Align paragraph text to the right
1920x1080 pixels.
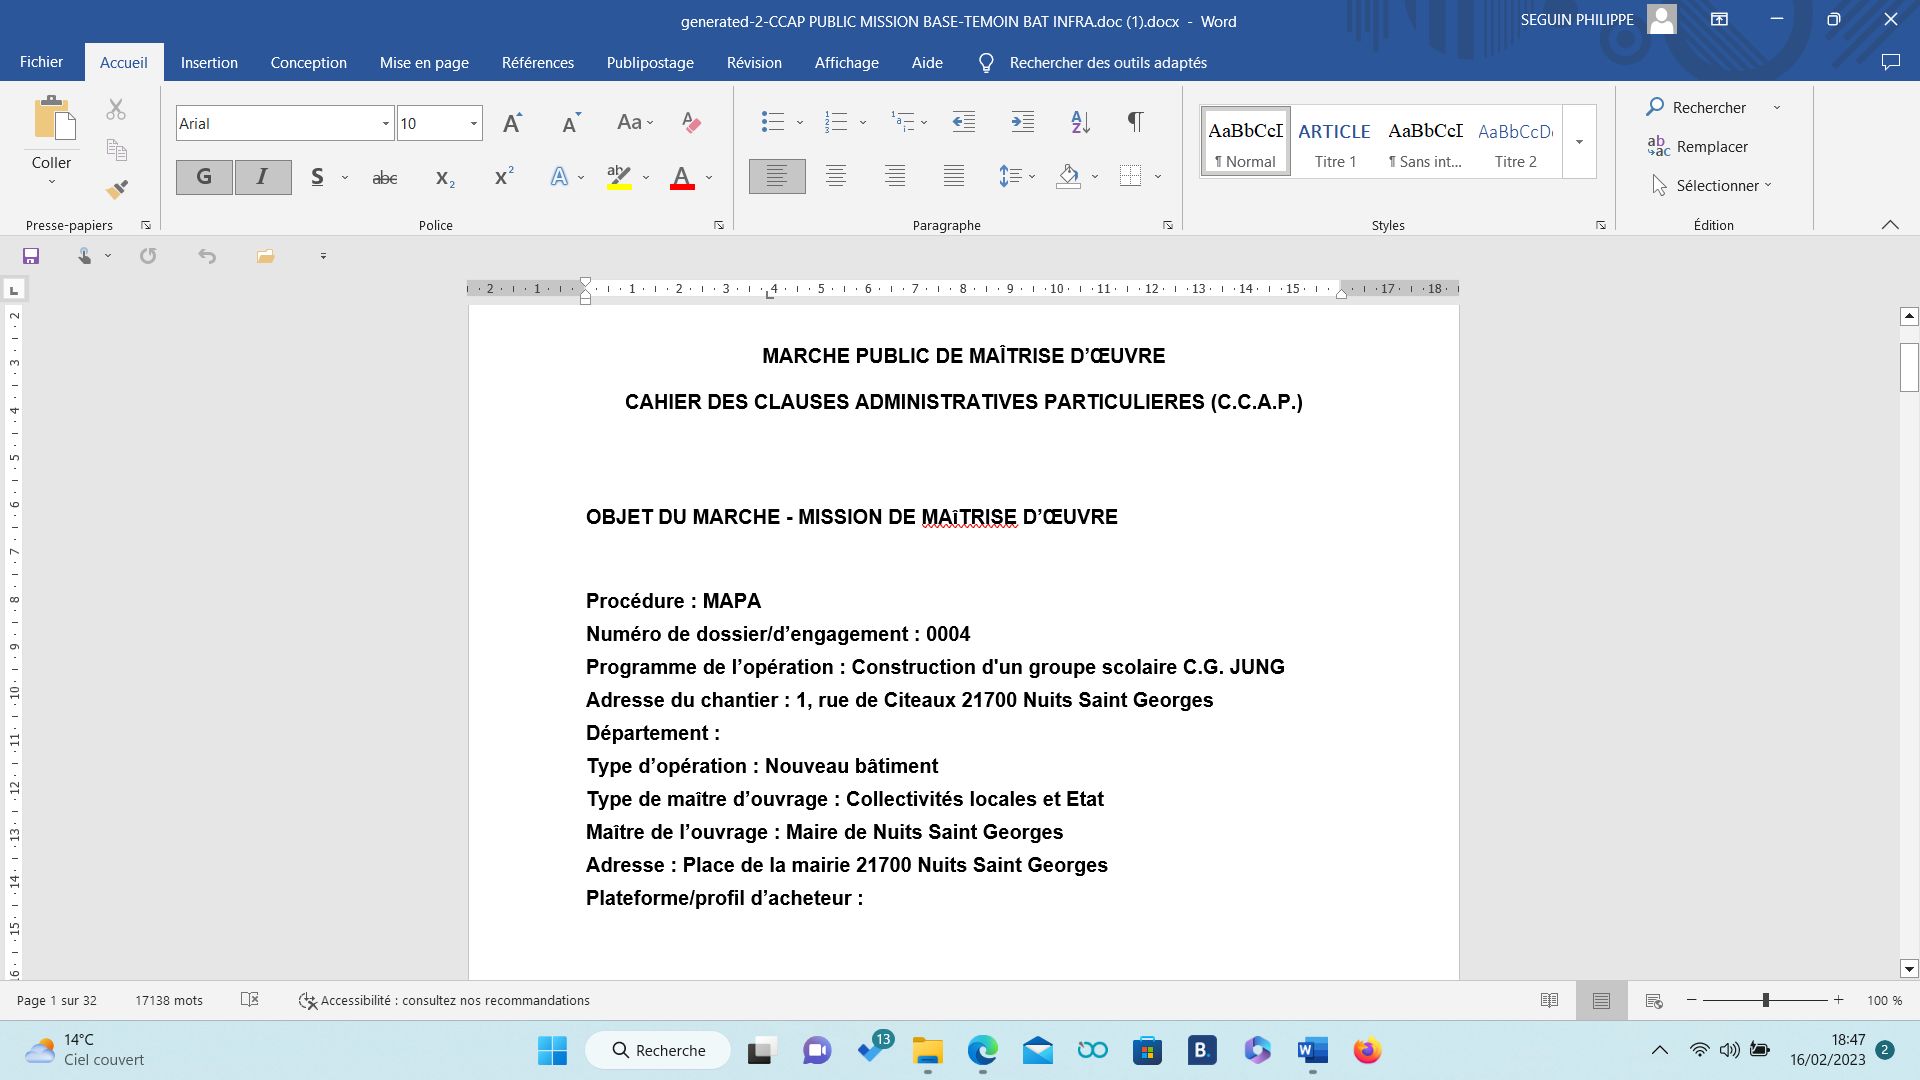895,177
